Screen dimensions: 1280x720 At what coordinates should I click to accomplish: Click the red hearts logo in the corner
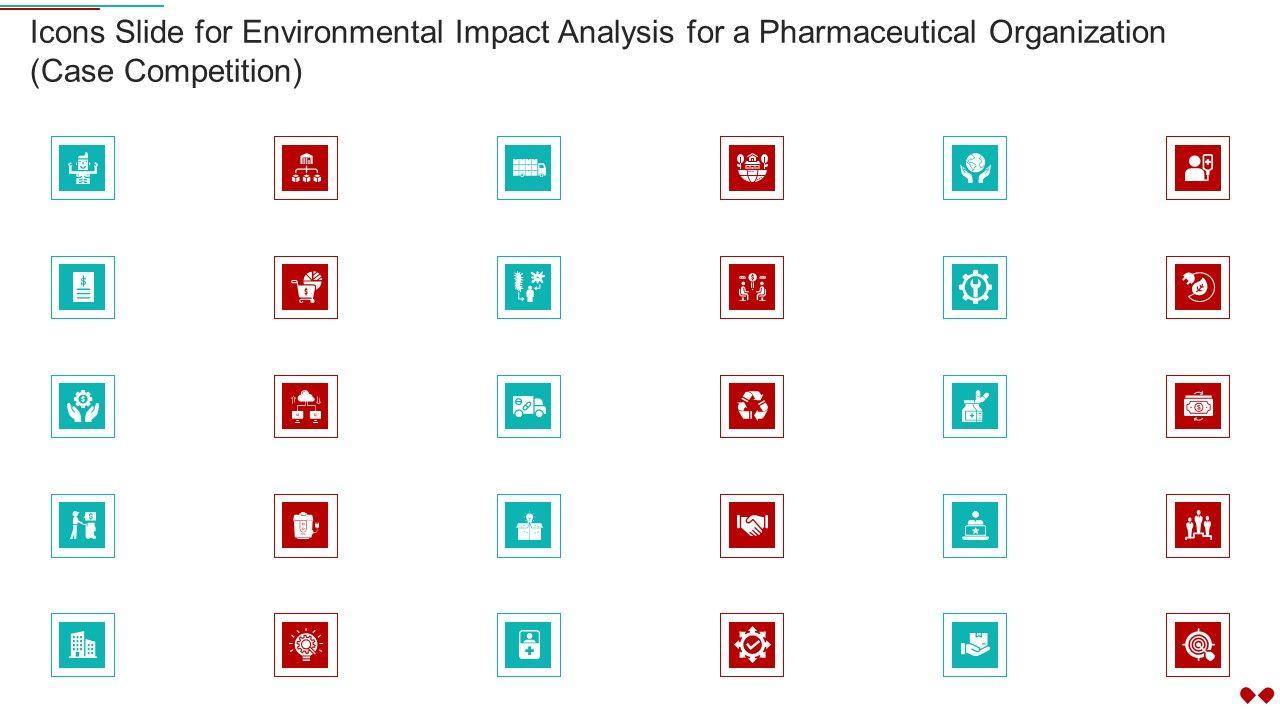pos(1256,695)
